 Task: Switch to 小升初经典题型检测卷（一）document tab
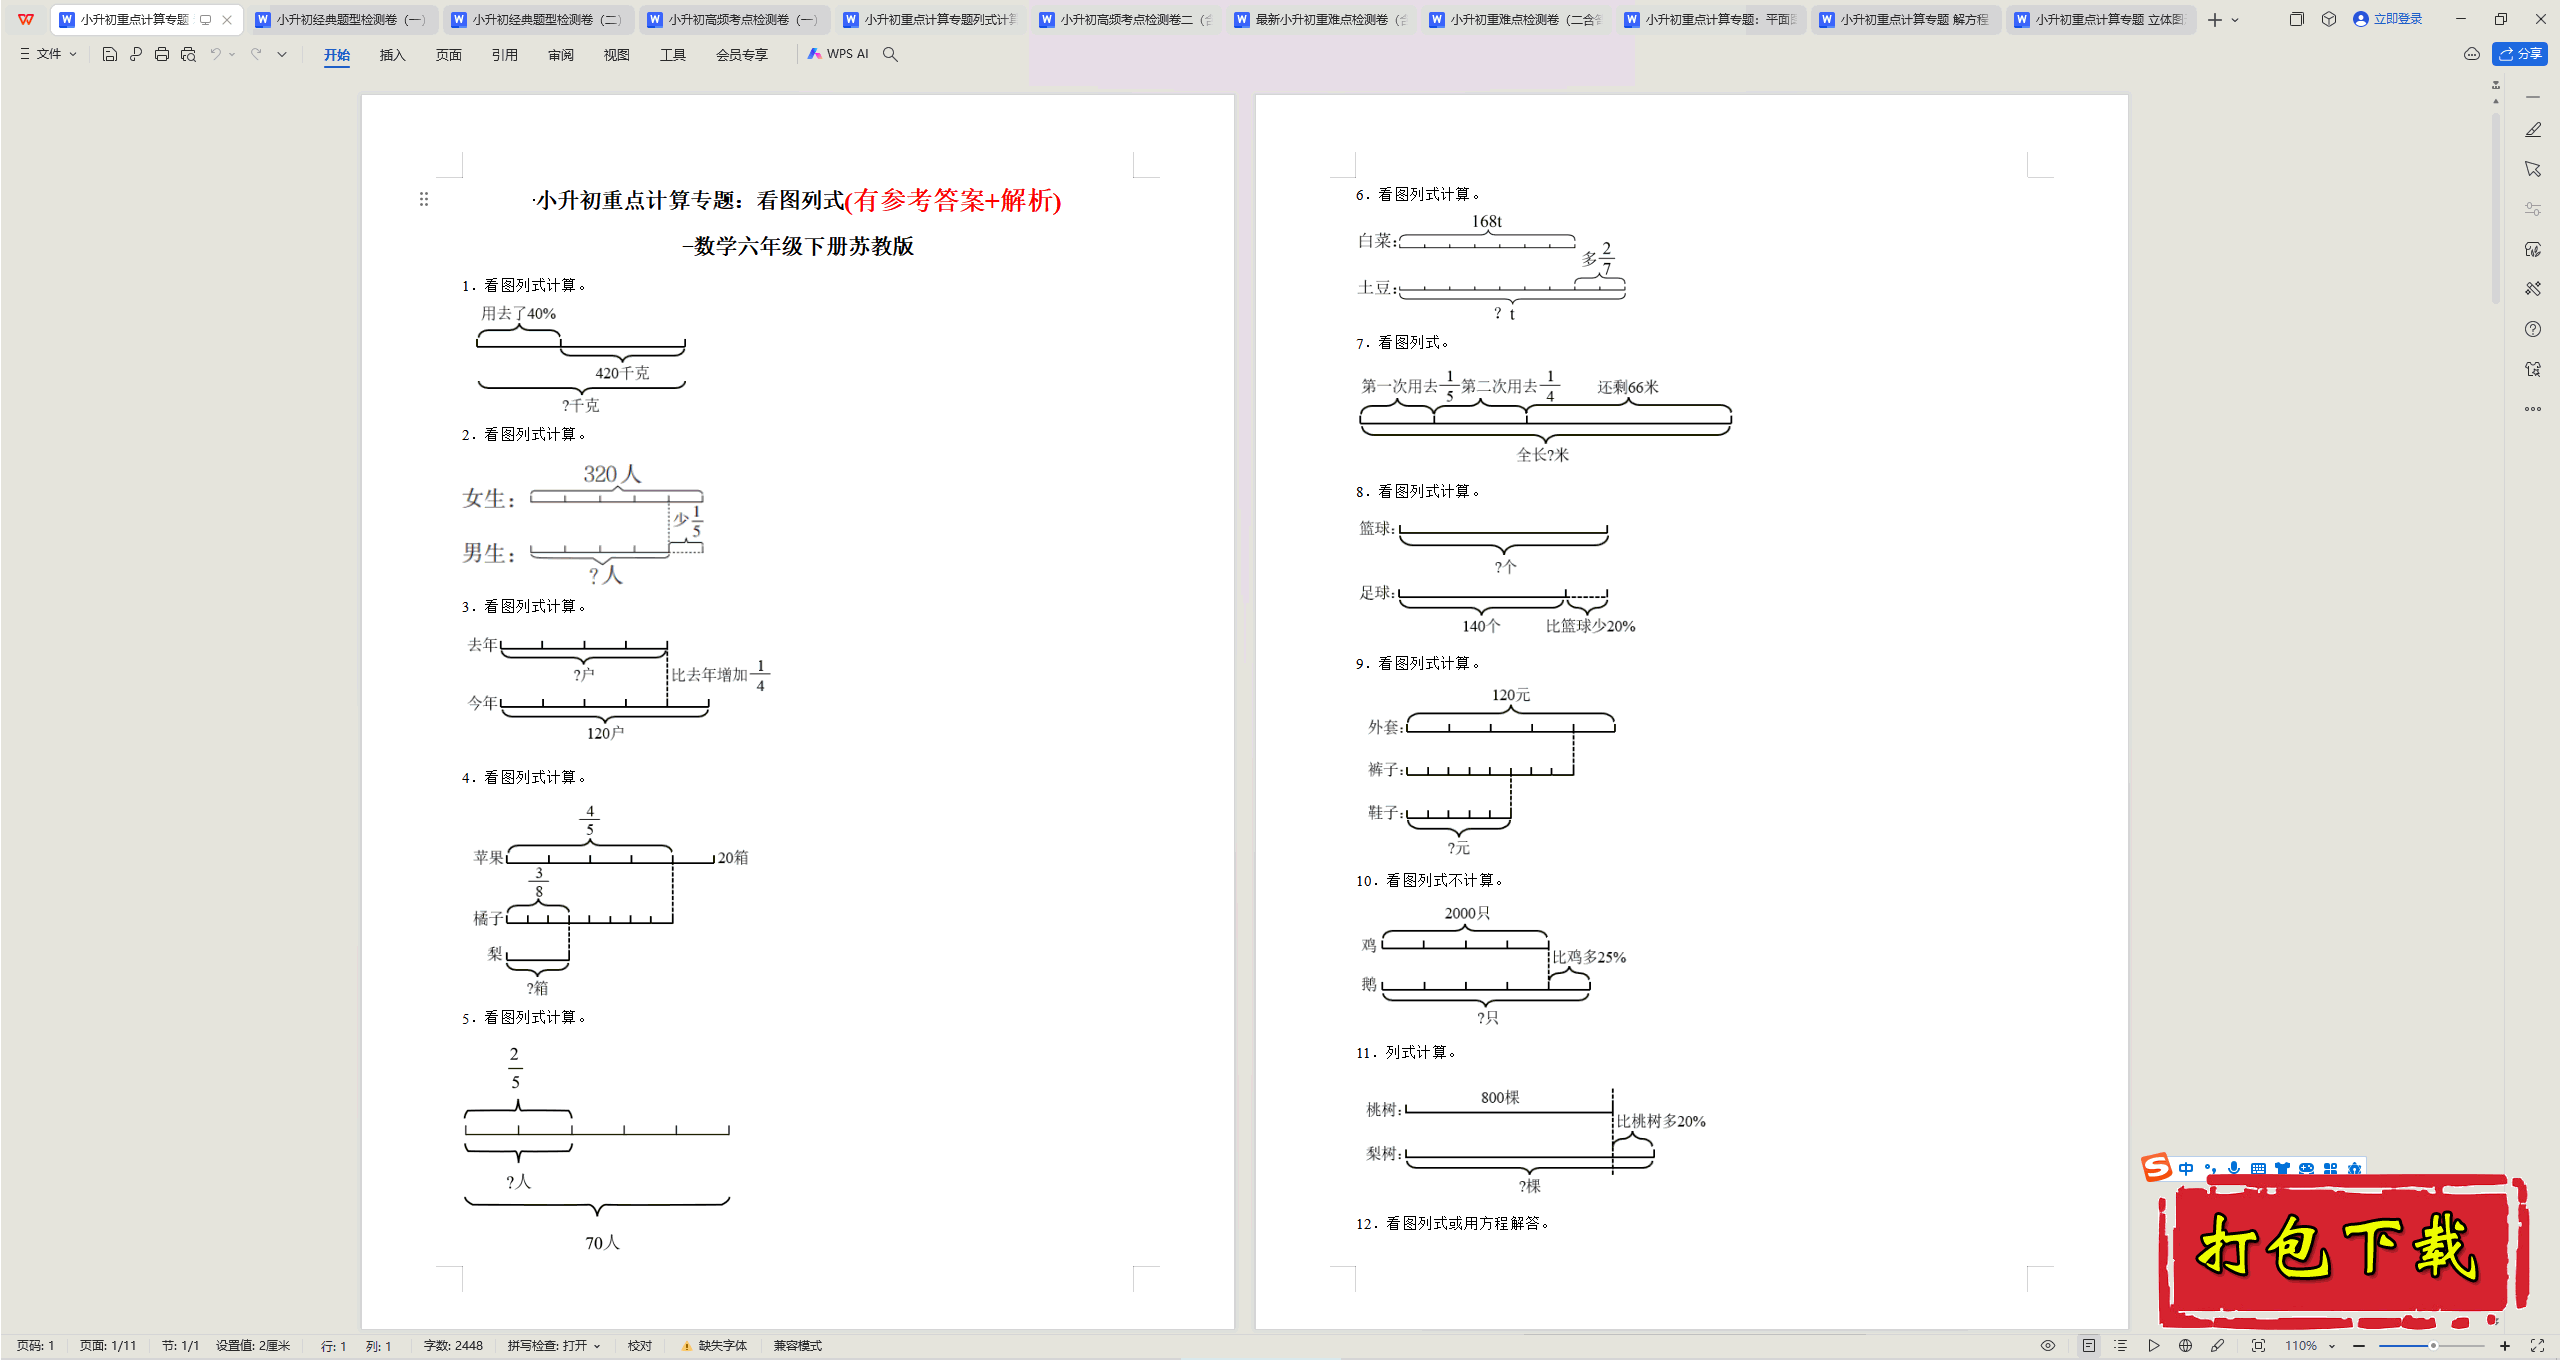pos(342,19)
